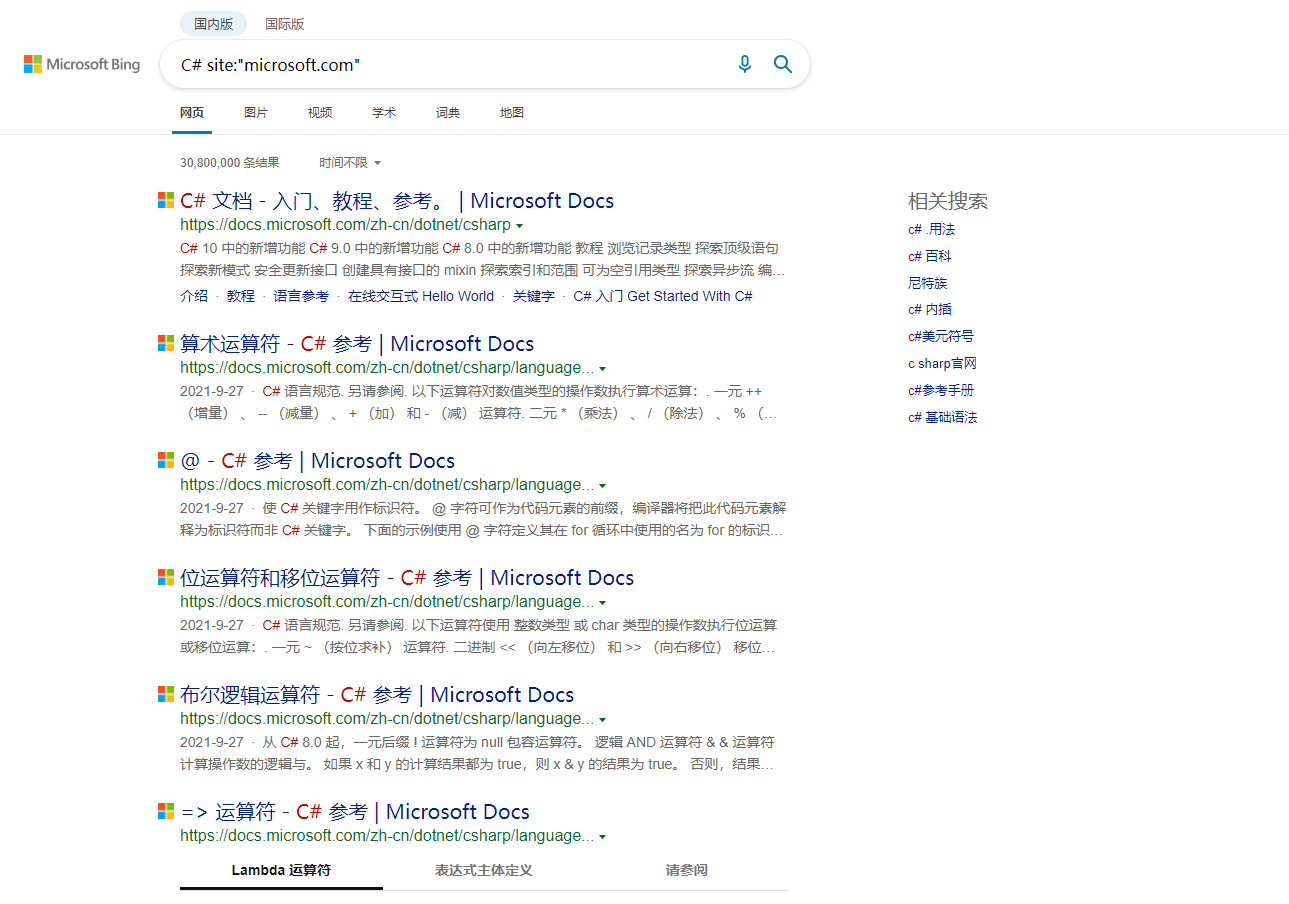Click the Microsoft squares icon next to 算术运算符 result
The image size is (1289, 904).
[165, 342]
